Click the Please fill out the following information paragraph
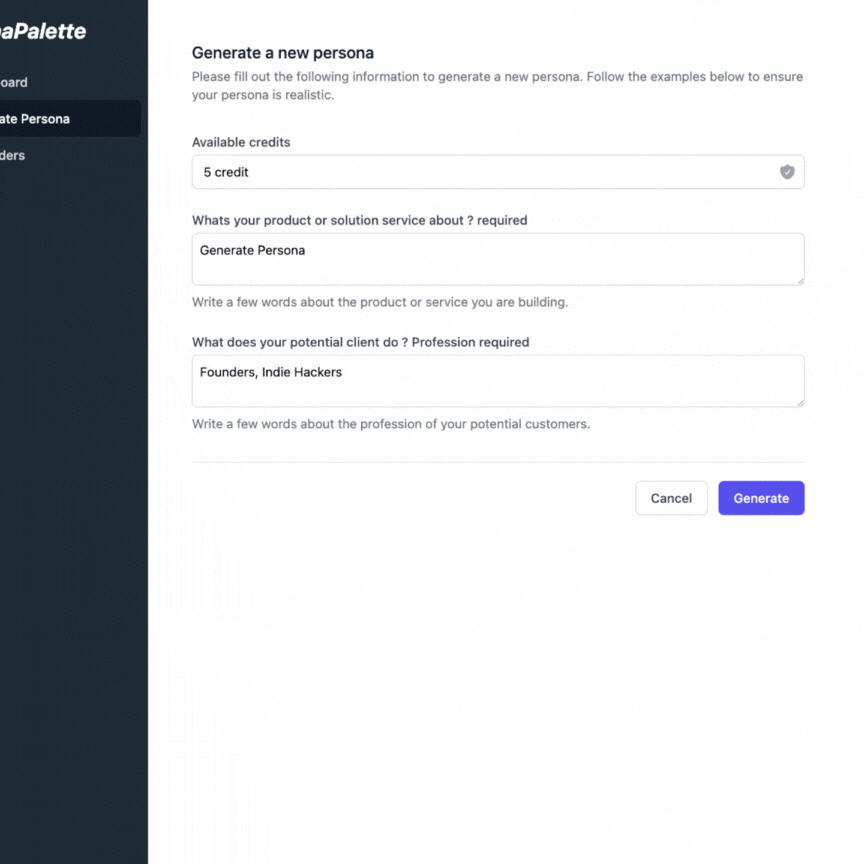 click(x=497, y=85)
